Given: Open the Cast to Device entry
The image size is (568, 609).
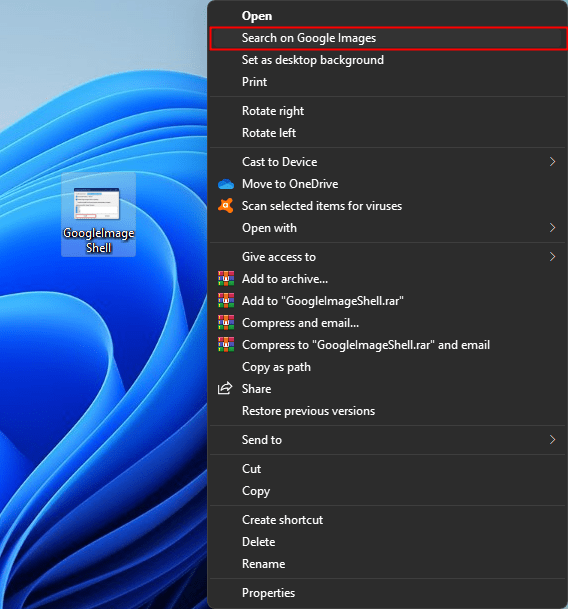Looking at the screenshot, I should tap(387, 162).
